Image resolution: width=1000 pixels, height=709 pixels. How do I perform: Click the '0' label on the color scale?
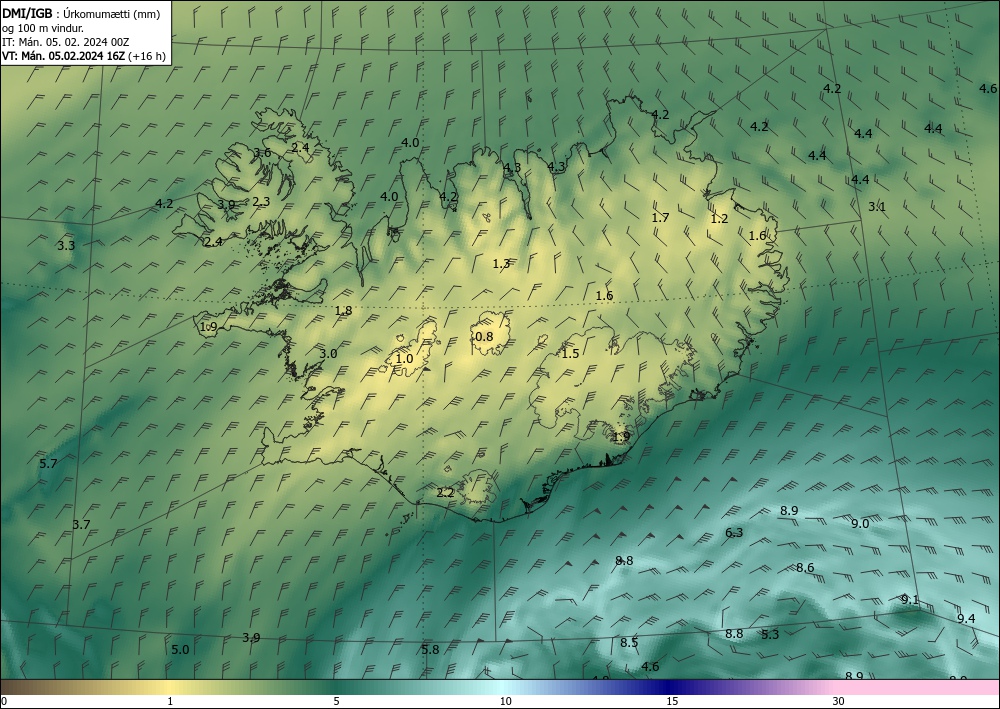4,702
